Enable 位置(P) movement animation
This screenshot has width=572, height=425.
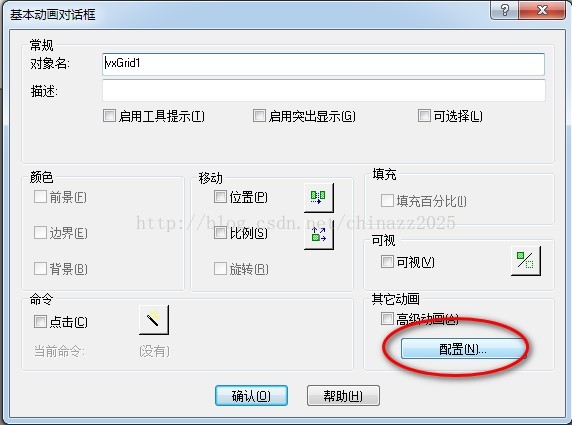pos(220,196)
